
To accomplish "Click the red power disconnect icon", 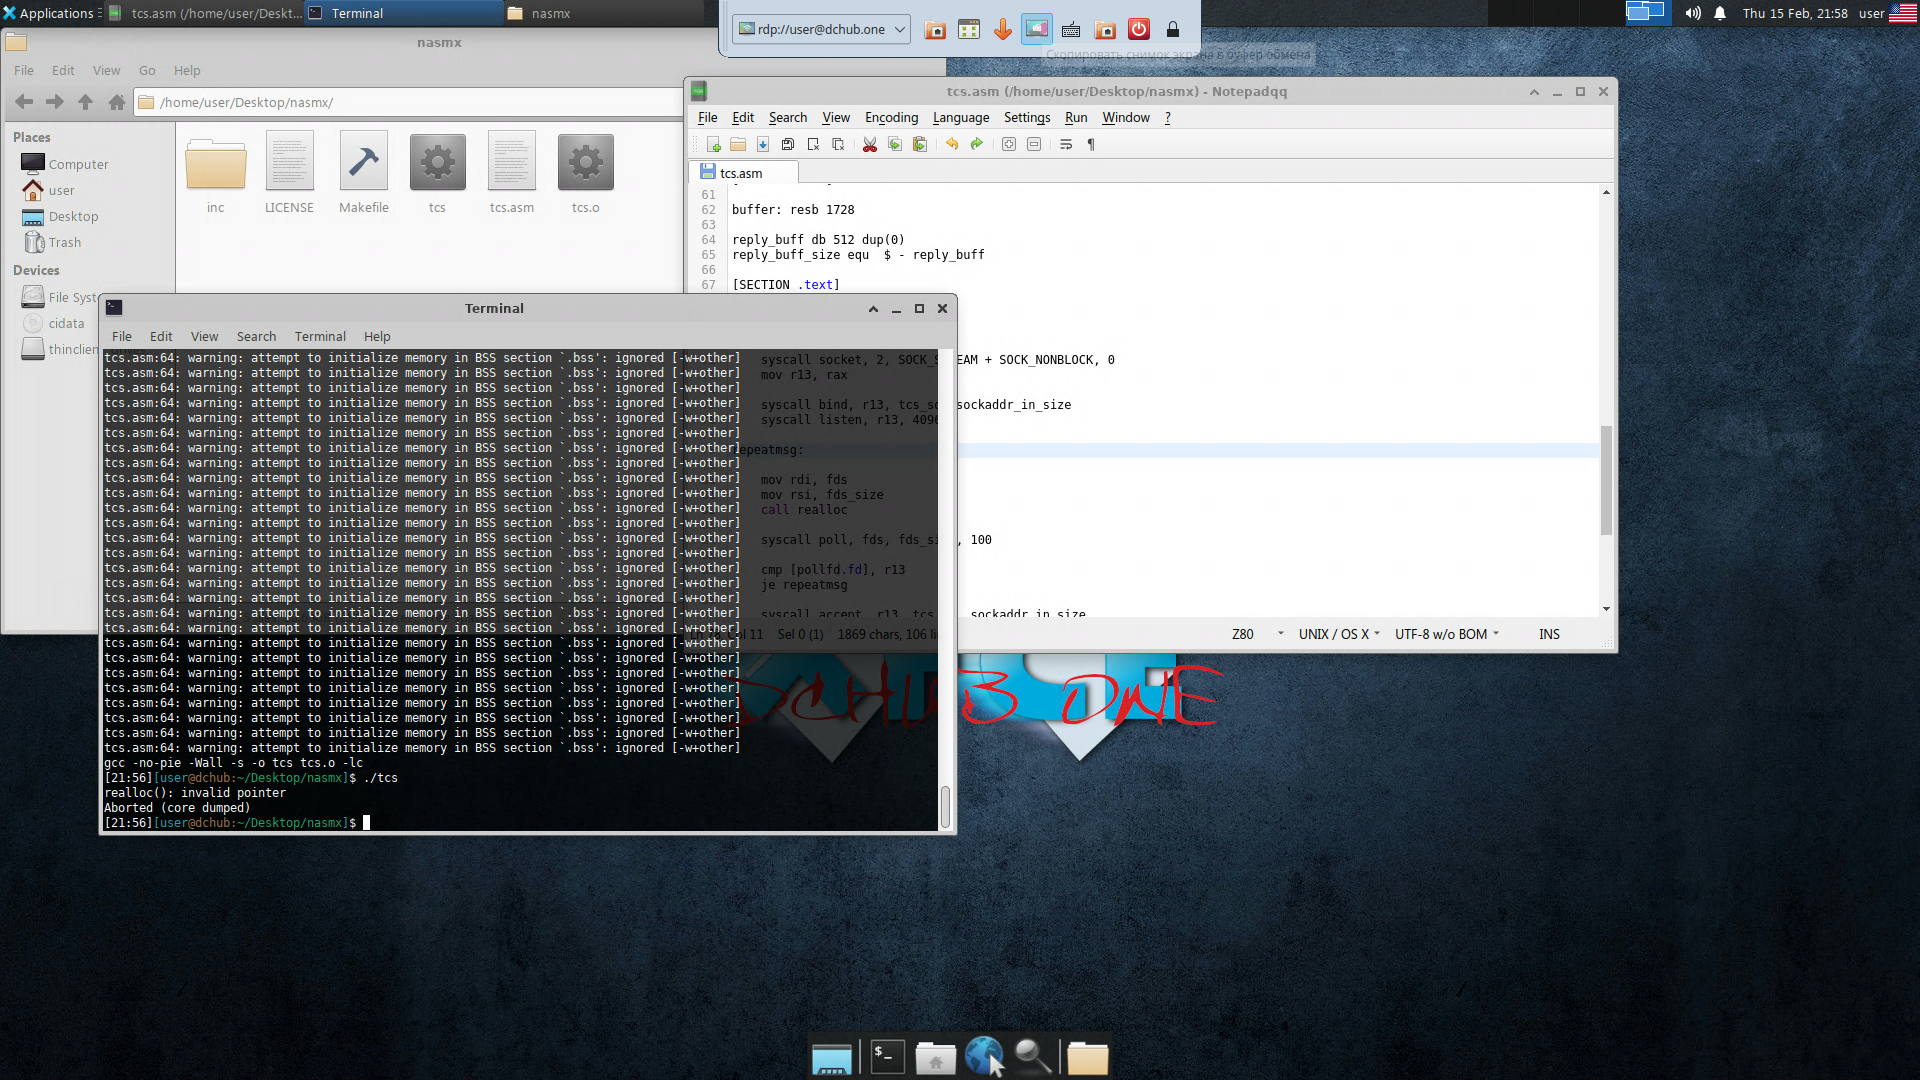I will [1139, 30].
